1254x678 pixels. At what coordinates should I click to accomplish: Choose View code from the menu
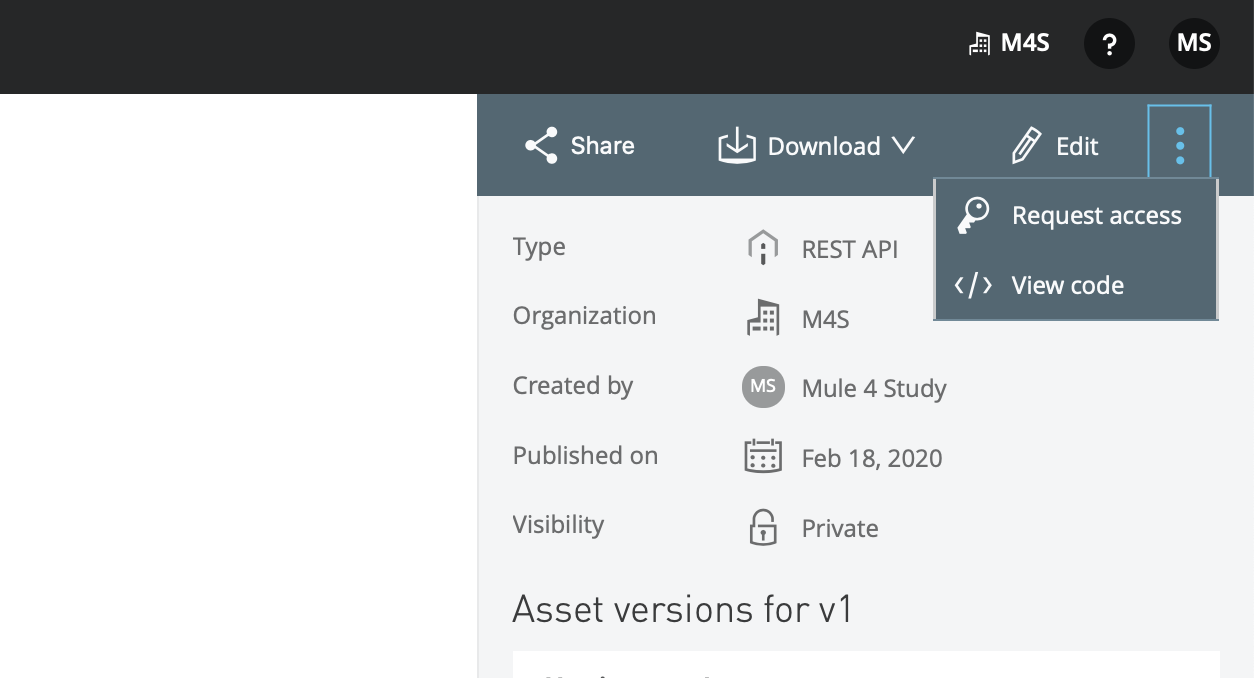point(1067,286)
